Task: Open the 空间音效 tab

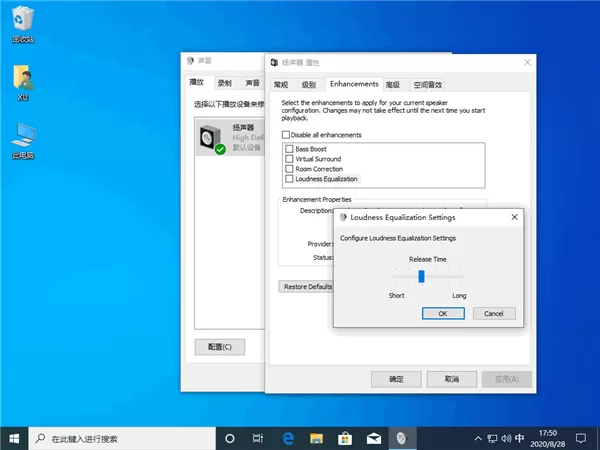Action: click(427, 85)
